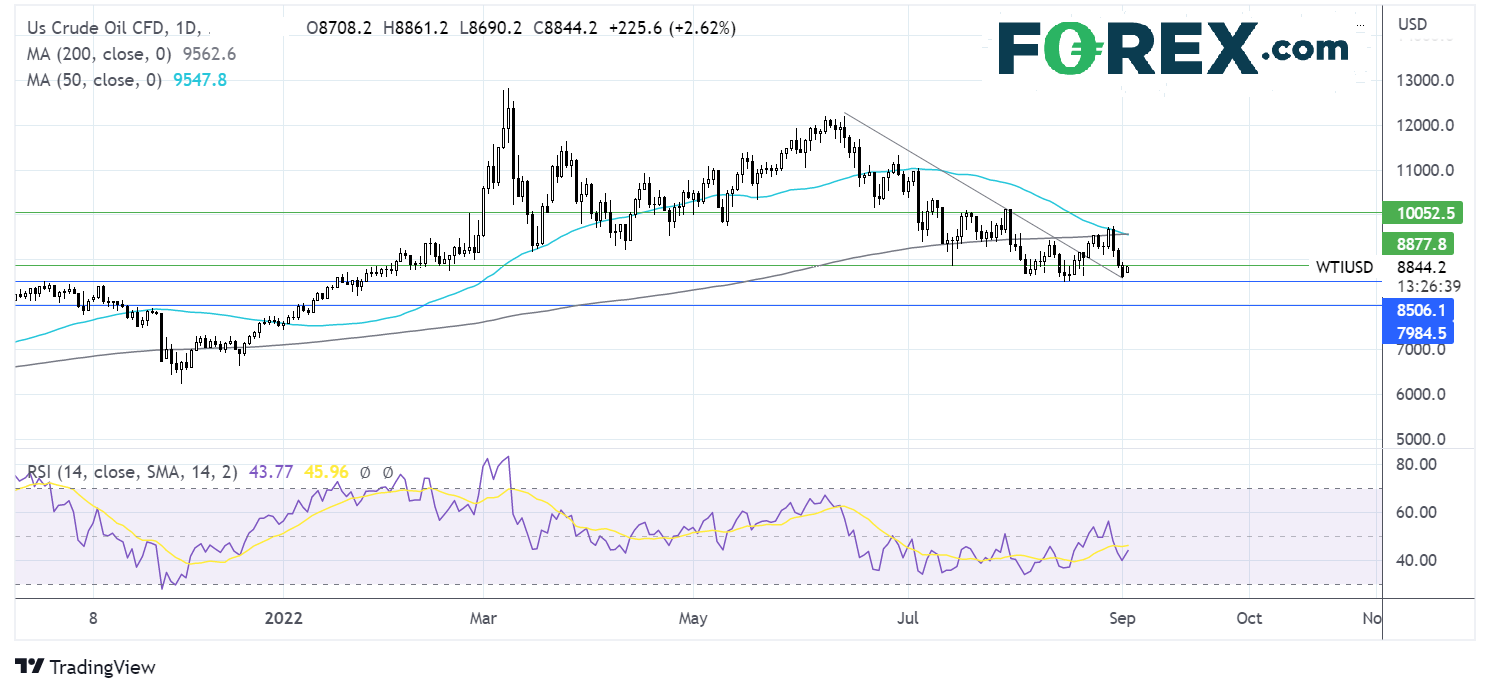Click the May label on time axis
The height and width of the screenshot is (690, 1490).
[692, 619]
